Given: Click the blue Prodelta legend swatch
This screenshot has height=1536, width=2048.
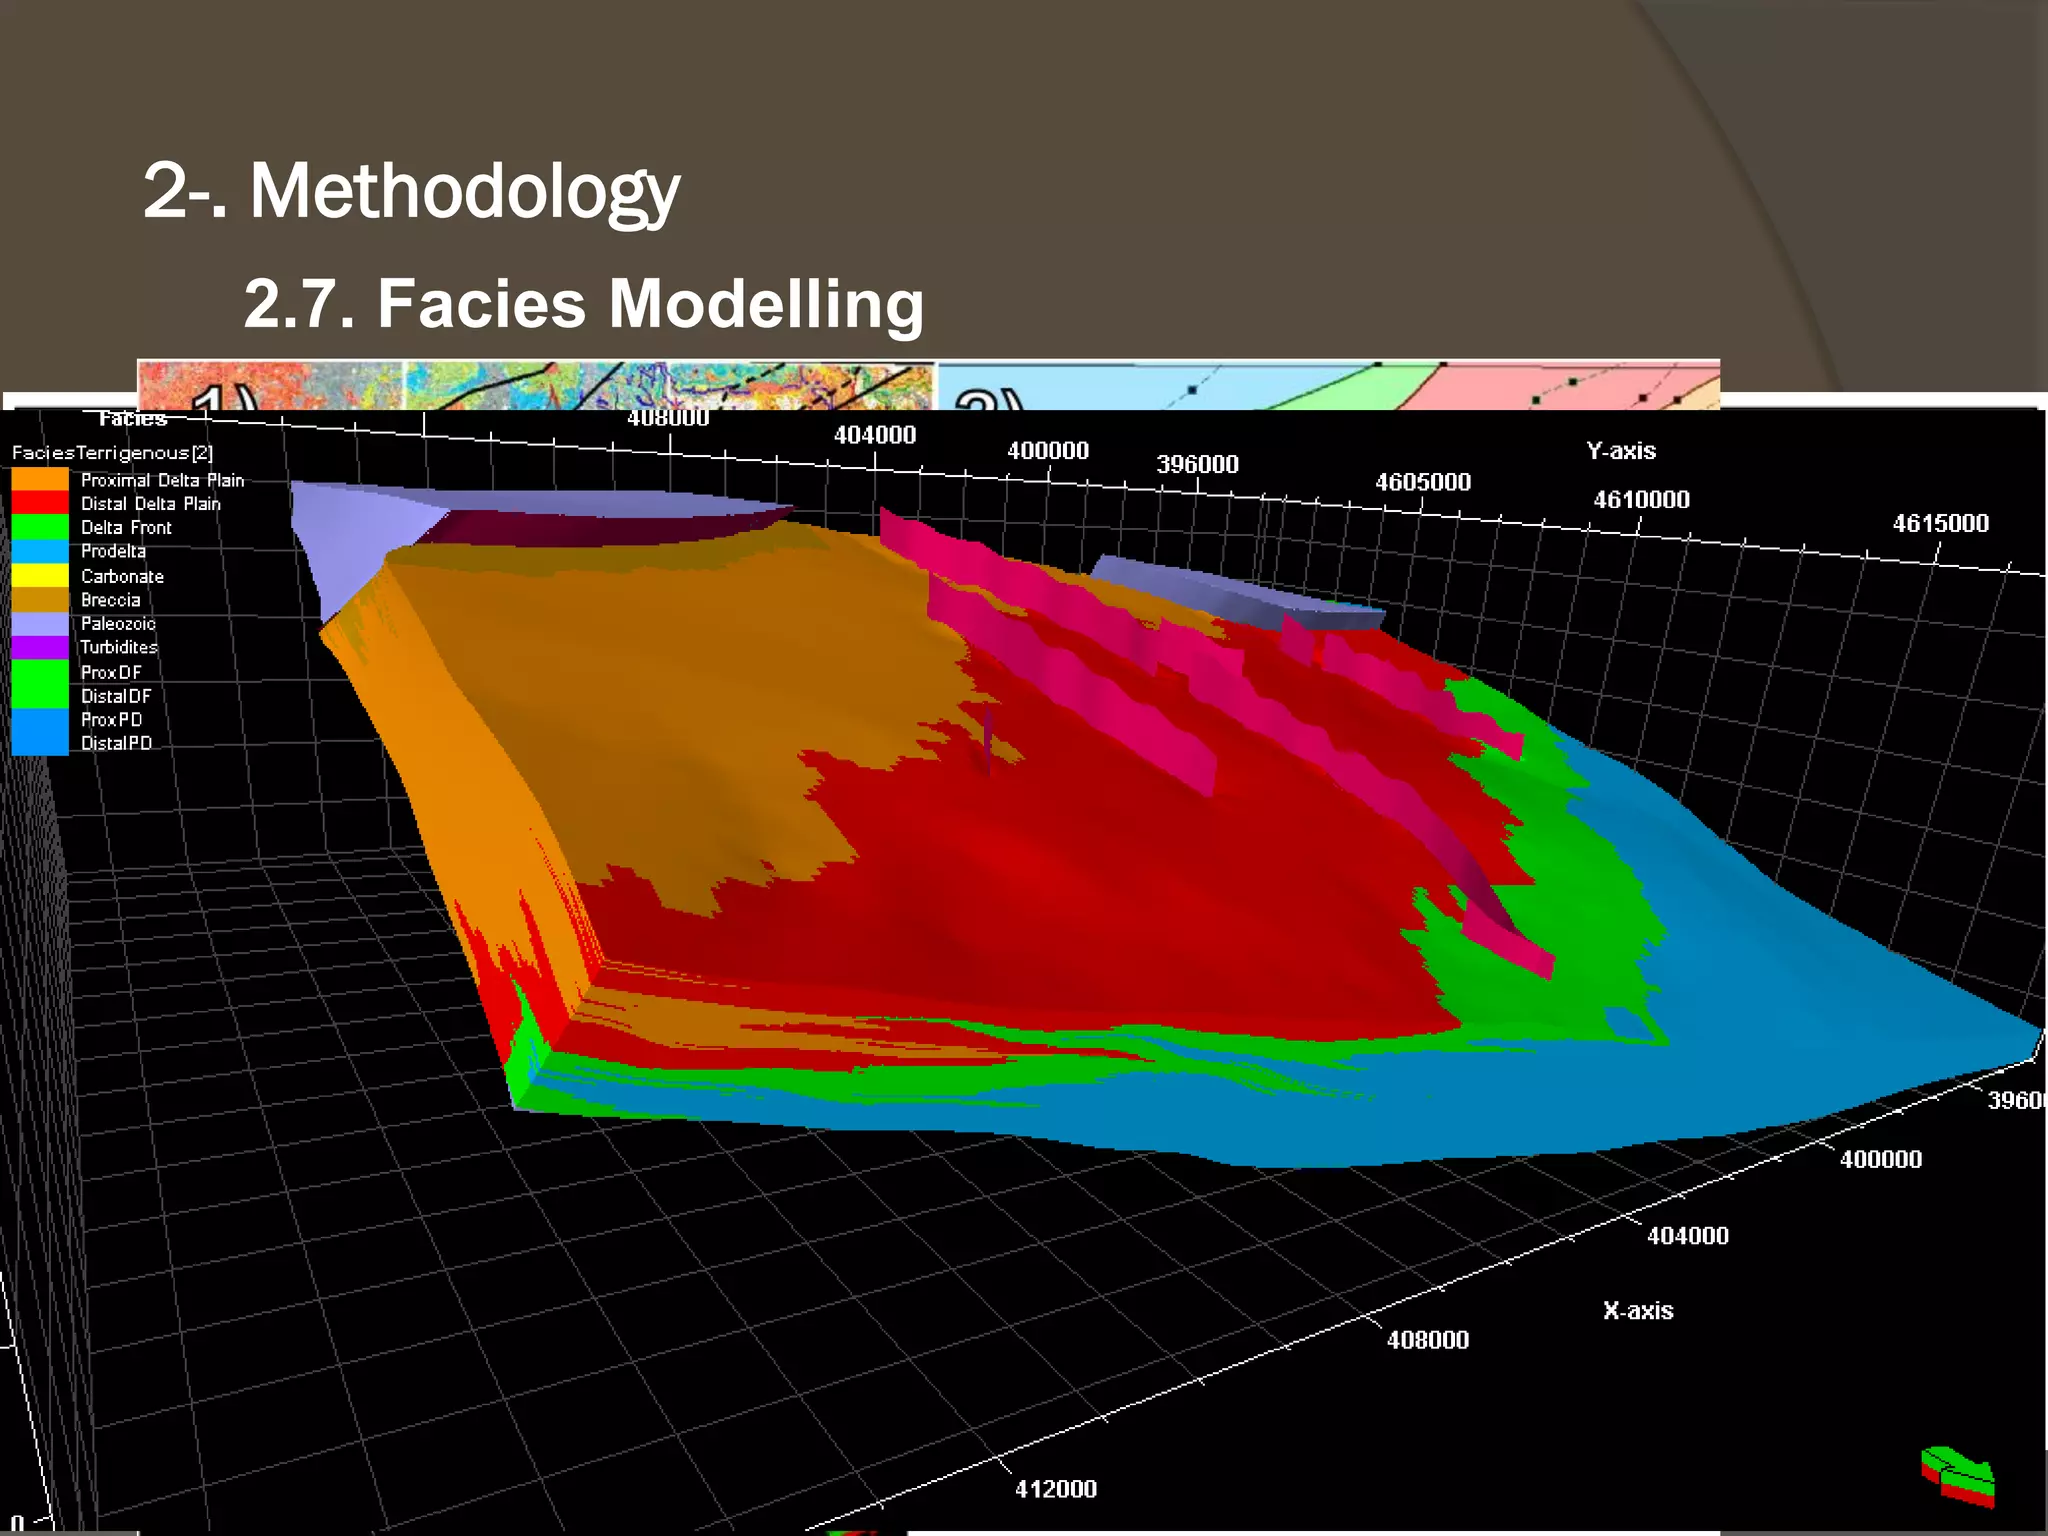Looking at the screenshot, I should coord(40,552).
